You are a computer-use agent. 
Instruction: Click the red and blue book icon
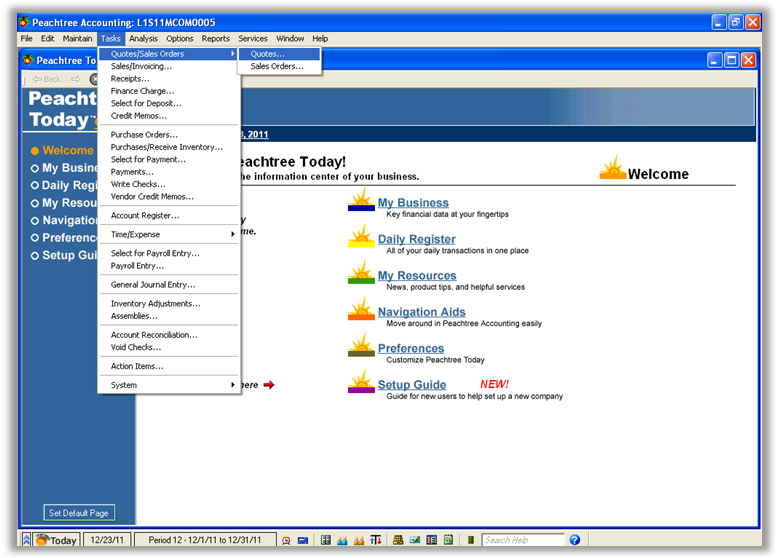(x=432, y=540)
